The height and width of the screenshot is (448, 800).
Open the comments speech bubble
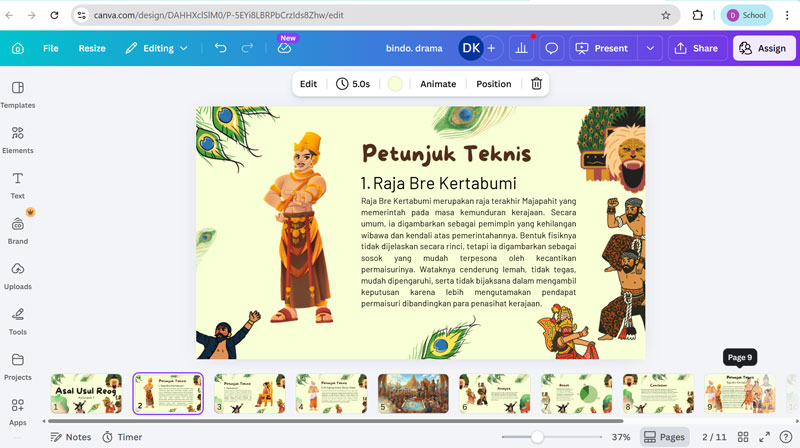click(x=551, y=48)
